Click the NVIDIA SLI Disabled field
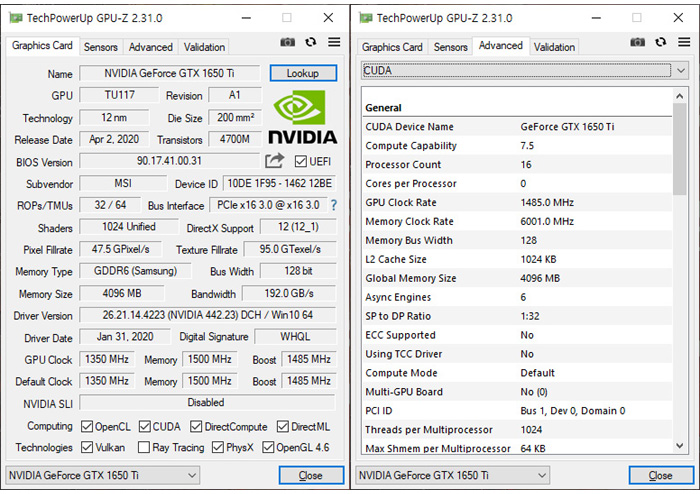 (x=208, y=403)
